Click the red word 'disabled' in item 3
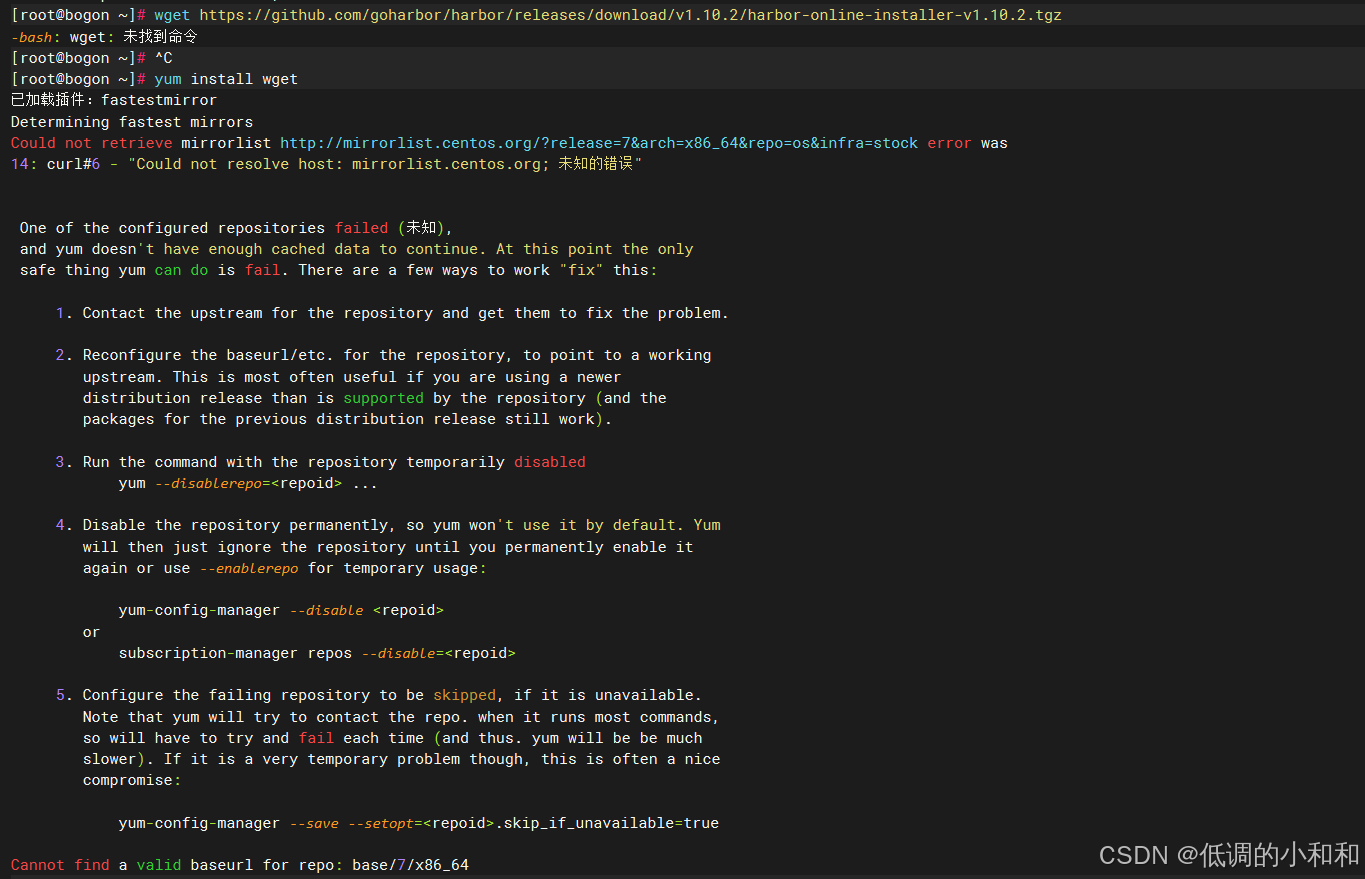 [550, 462]
